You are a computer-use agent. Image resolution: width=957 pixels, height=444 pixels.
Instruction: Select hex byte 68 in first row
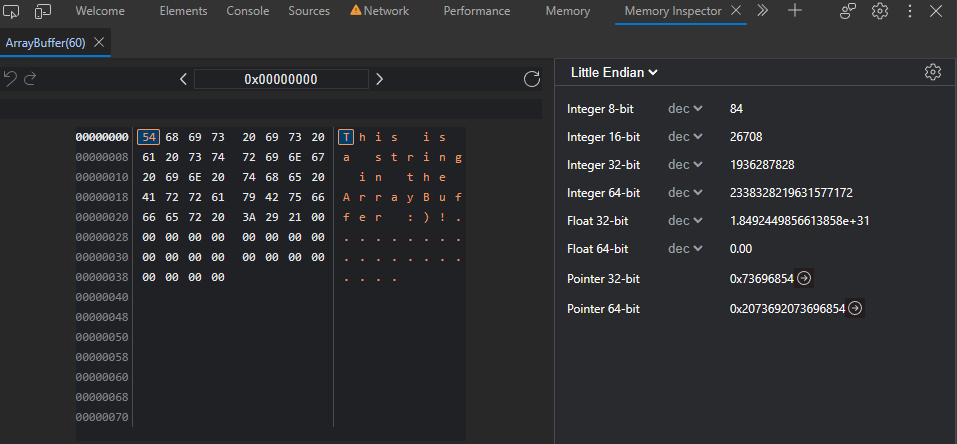(172, 137)
